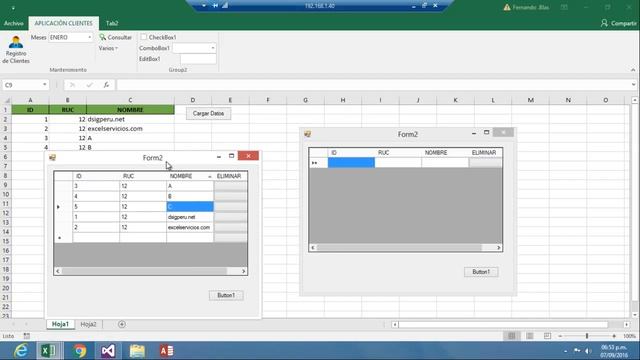
Task: Switch to Hoja1 sheet tab
Action: click(60, 324)
